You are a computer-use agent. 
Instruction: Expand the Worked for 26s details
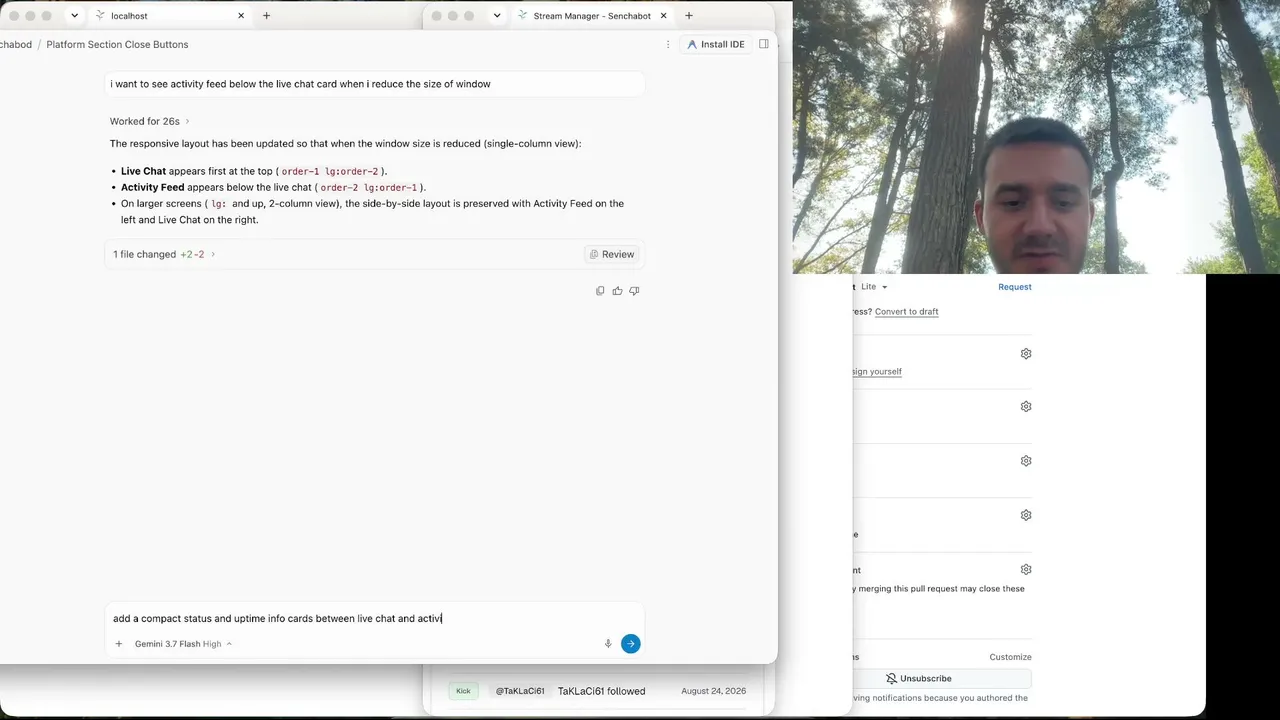tap(150, 121)
